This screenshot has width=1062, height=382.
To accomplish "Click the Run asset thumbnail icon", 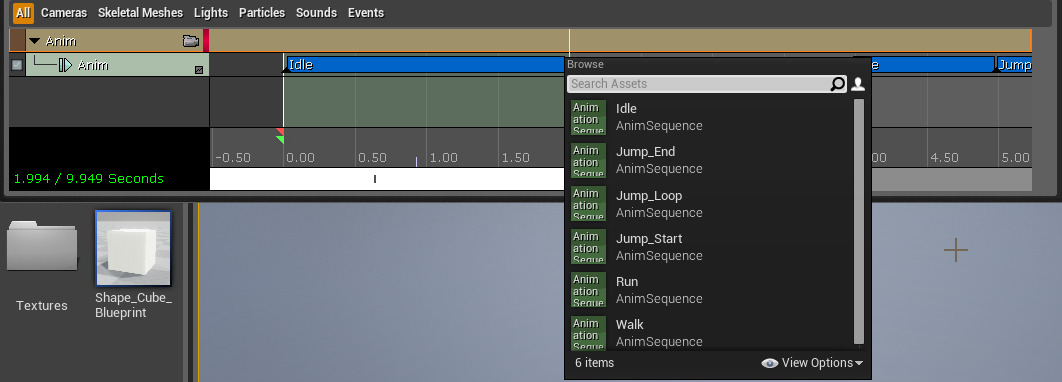I will click(588, 290).
